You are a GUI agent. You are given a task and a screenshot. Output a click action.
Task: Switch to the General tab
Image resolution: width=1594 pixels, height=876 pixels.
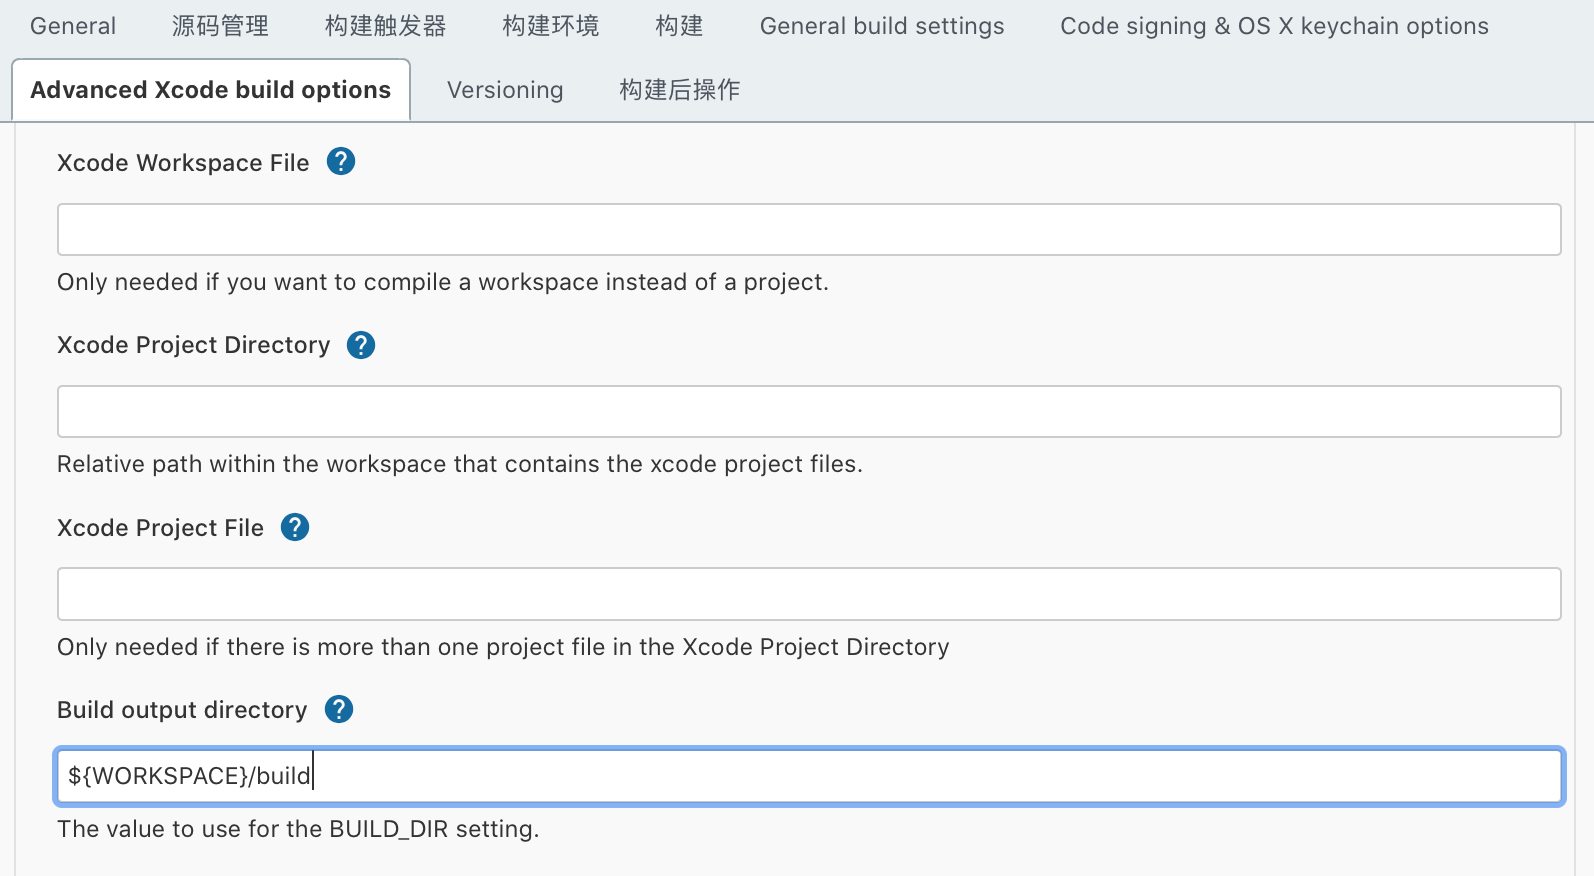(73, 26)
